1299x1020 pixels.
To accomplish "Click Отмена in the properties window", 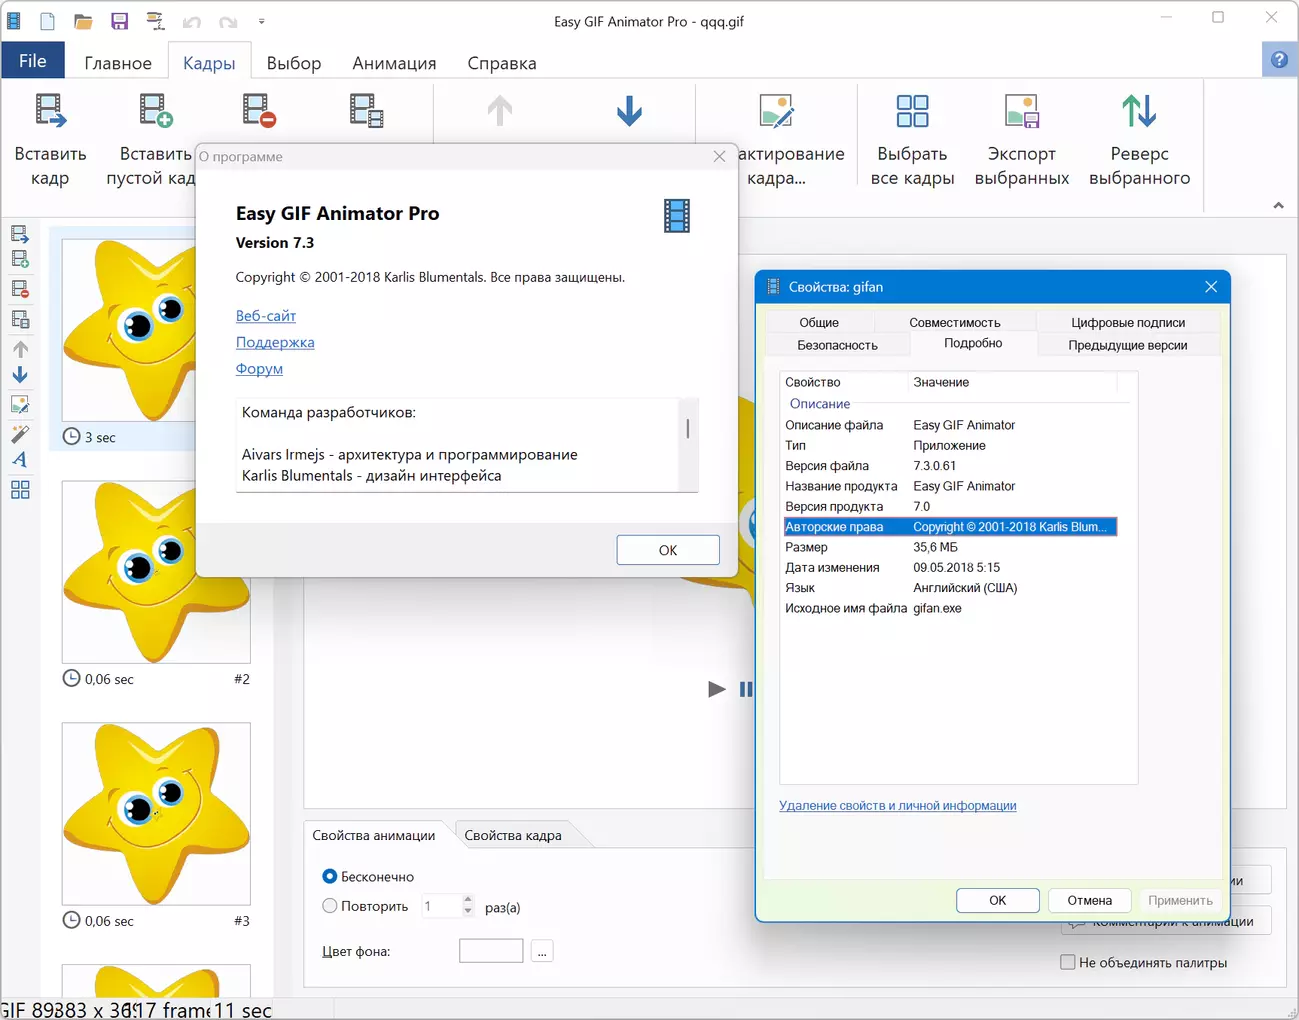I will click(1090, 900).
